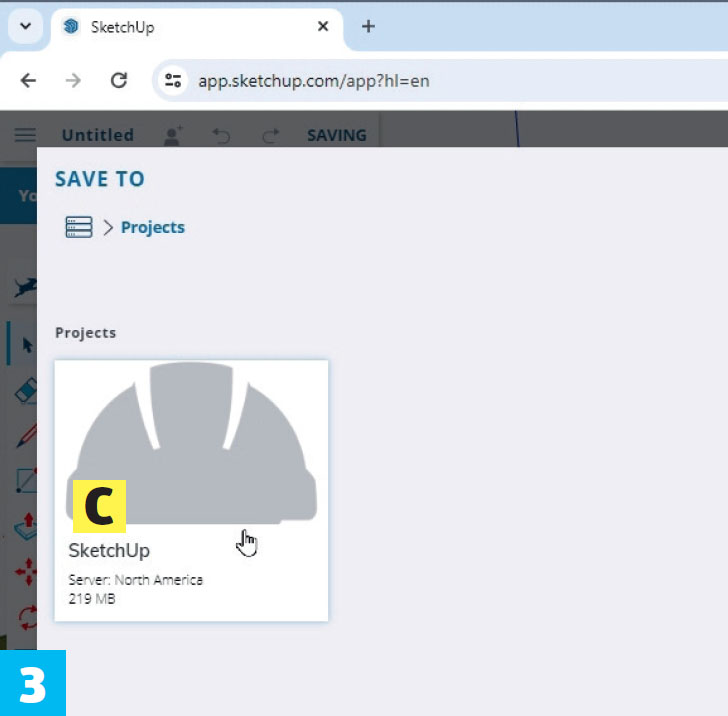Select the SketchUp browser tab
This screenshot has height=716, width=728.
[197, 27]
